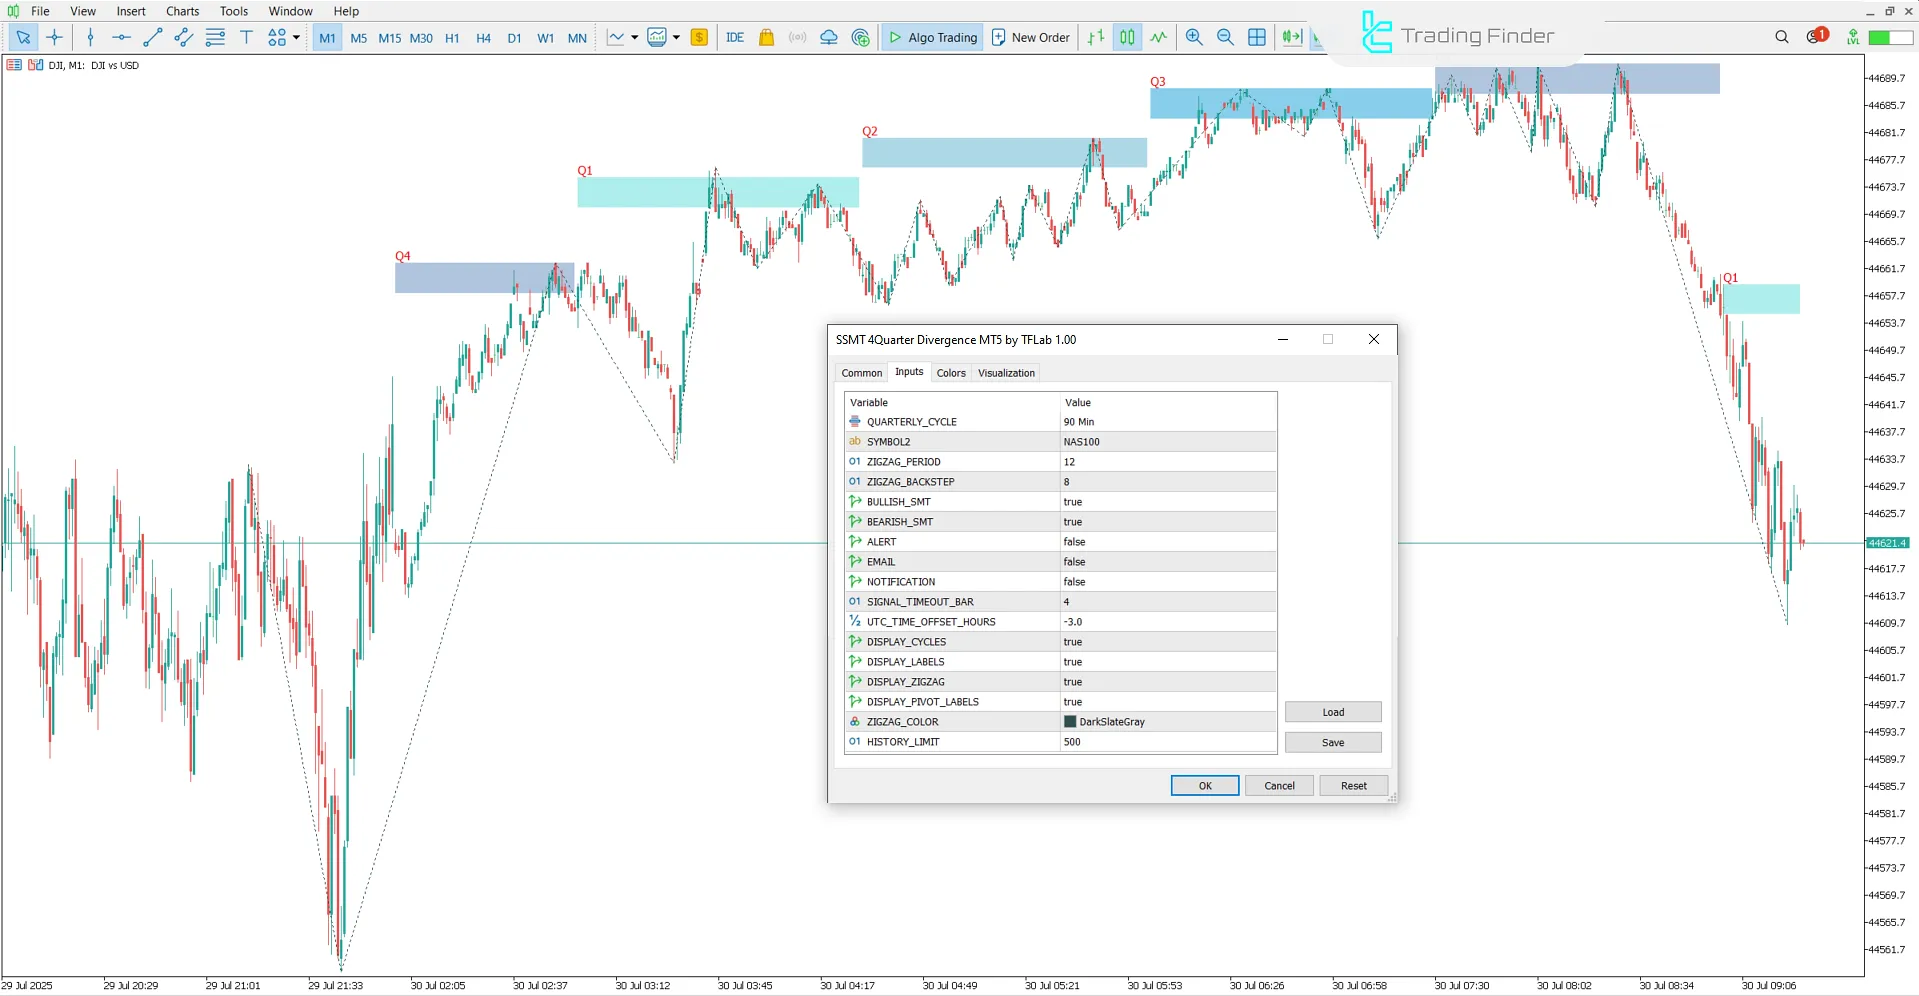Reset the indicator settings
This screenshot has height=996, width=1919.
tap(1352, 785)
